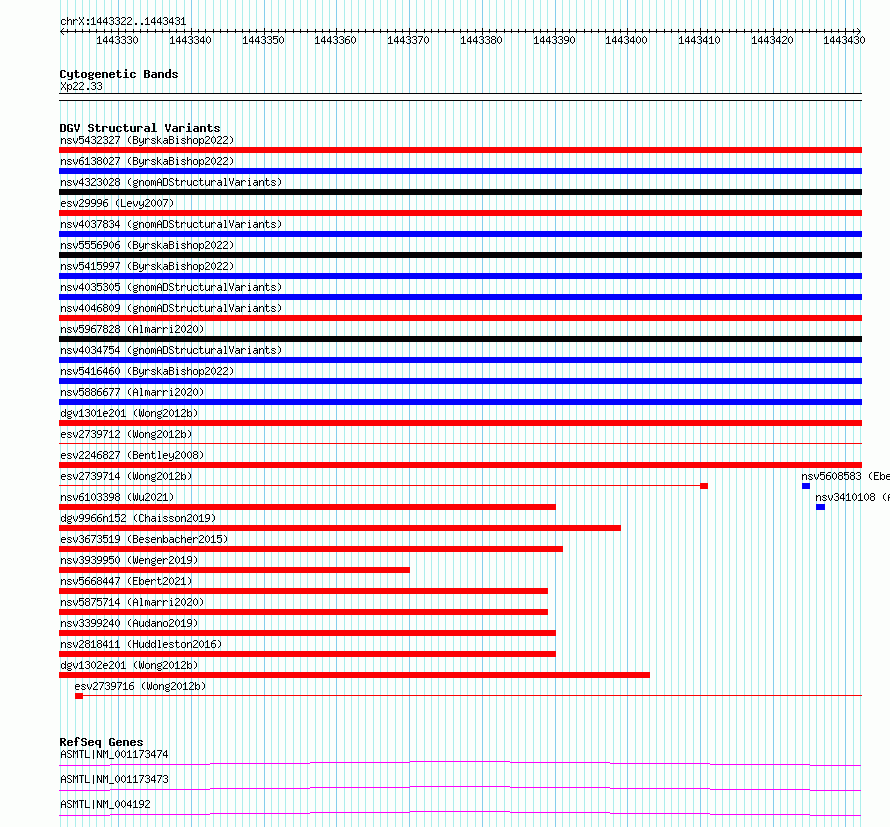Image resolution: width=890 pixels, height=827 pixels.
Task: Open esv3673519 (Besenbacher2015) label
Action: tap(144, 539)
